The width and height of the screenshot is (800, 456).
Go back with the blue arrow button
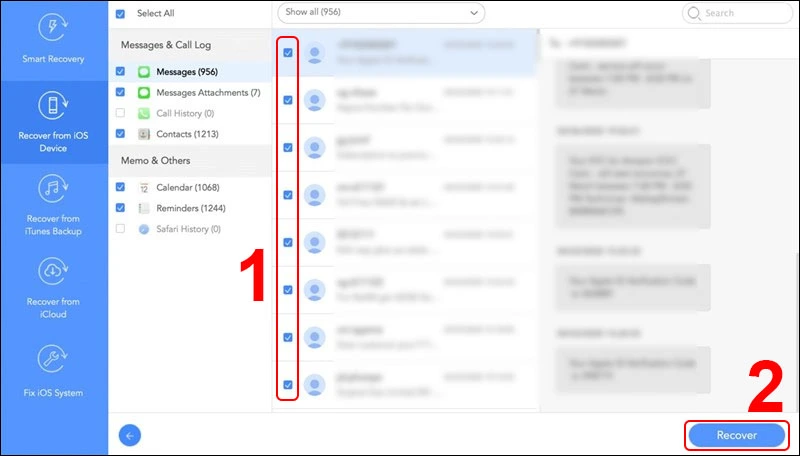pyautogui.click(x=130, y=436)
